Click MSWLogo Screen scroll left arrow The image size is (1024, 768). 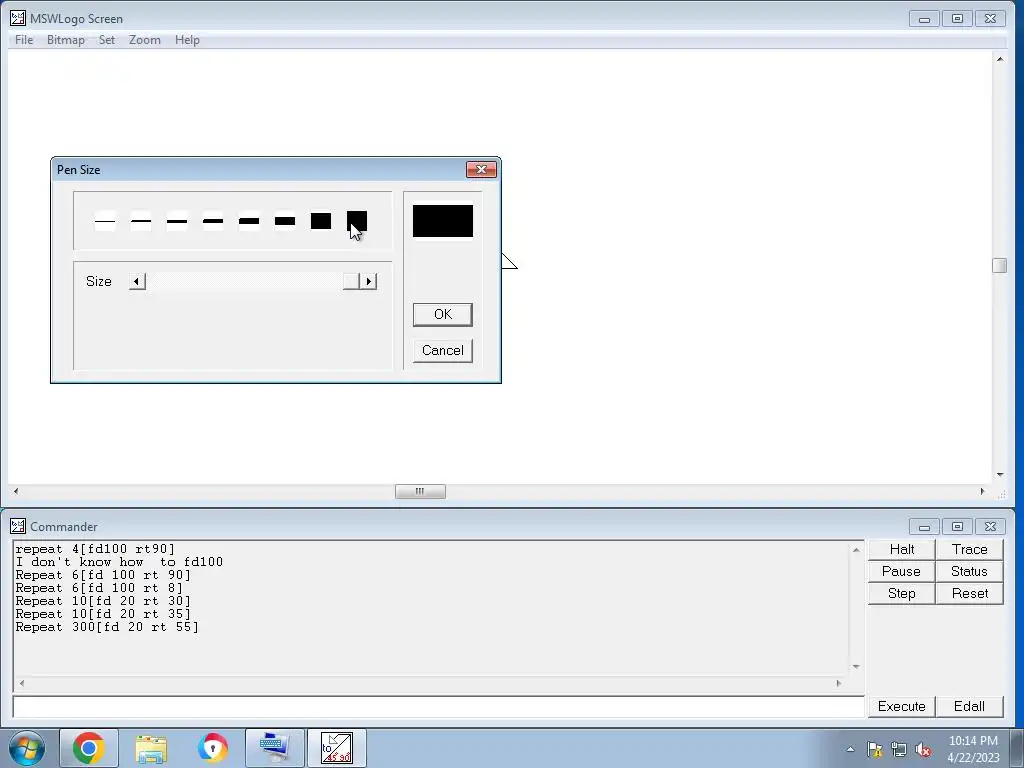coord(16,492)
